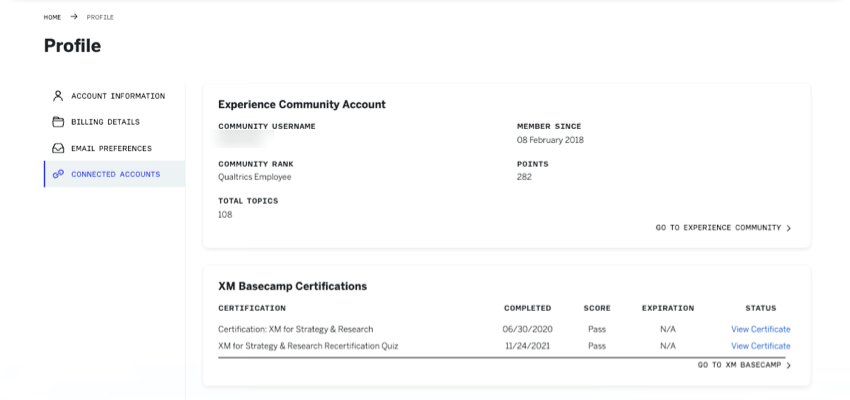Screen dimensions: 850x400
Task: Click the points value 282
Action: (x=524, y=177)
